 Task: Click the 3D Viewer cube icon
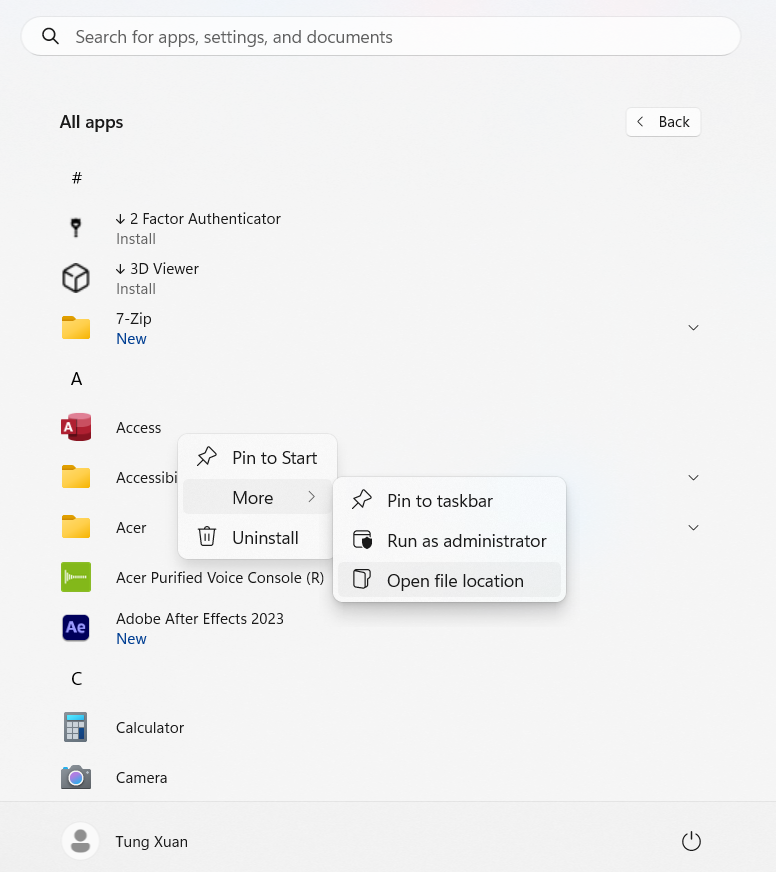[76, 278]
